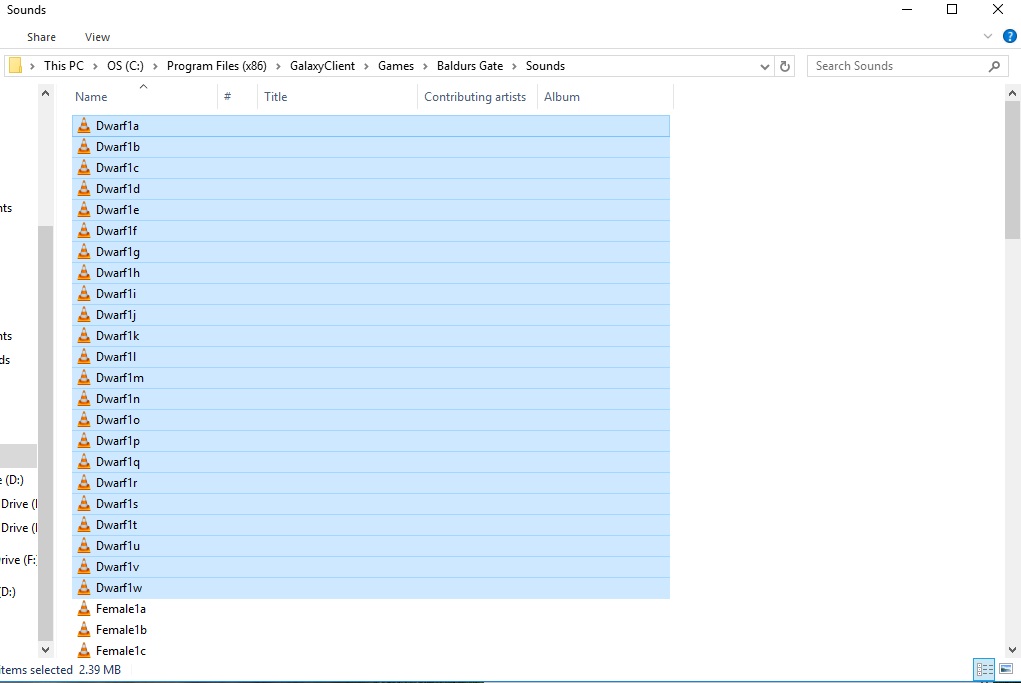Click file list scrollbar down arrow
1021x683 pixels.
1013,649
